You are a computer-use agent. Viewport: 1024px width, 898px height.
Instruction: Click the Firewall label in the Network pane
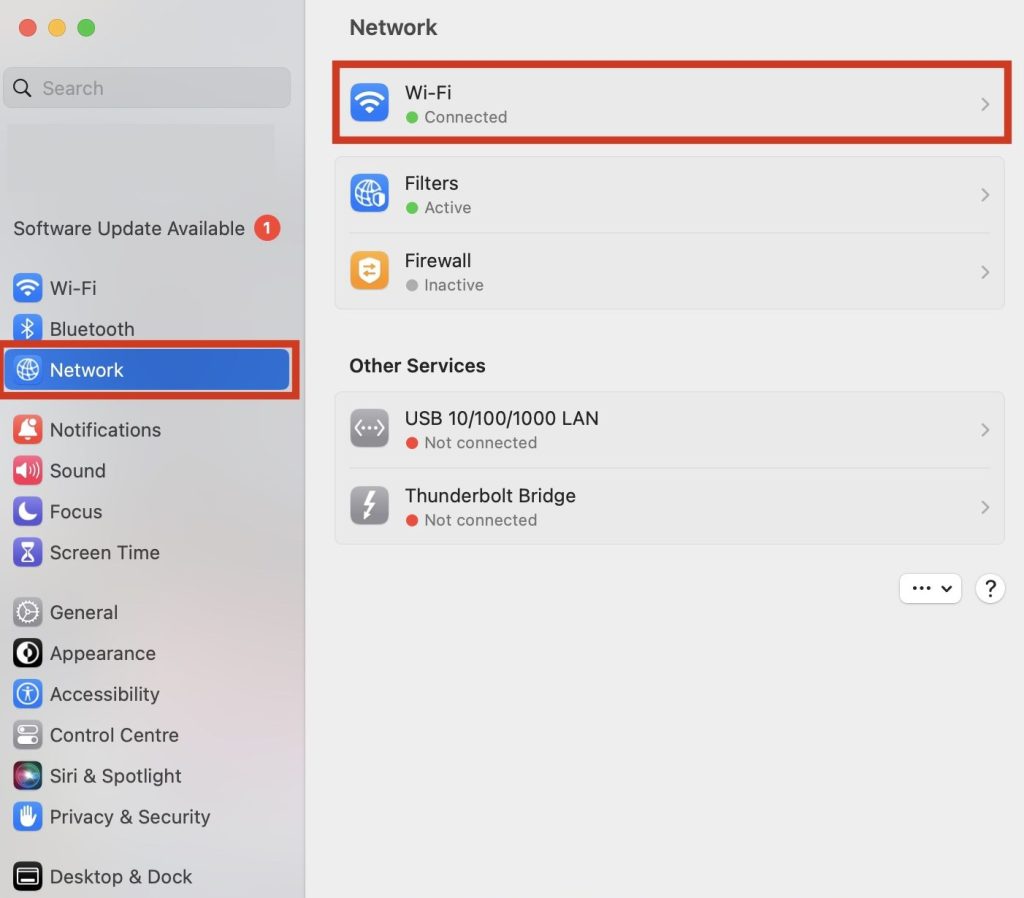point(438,261)
